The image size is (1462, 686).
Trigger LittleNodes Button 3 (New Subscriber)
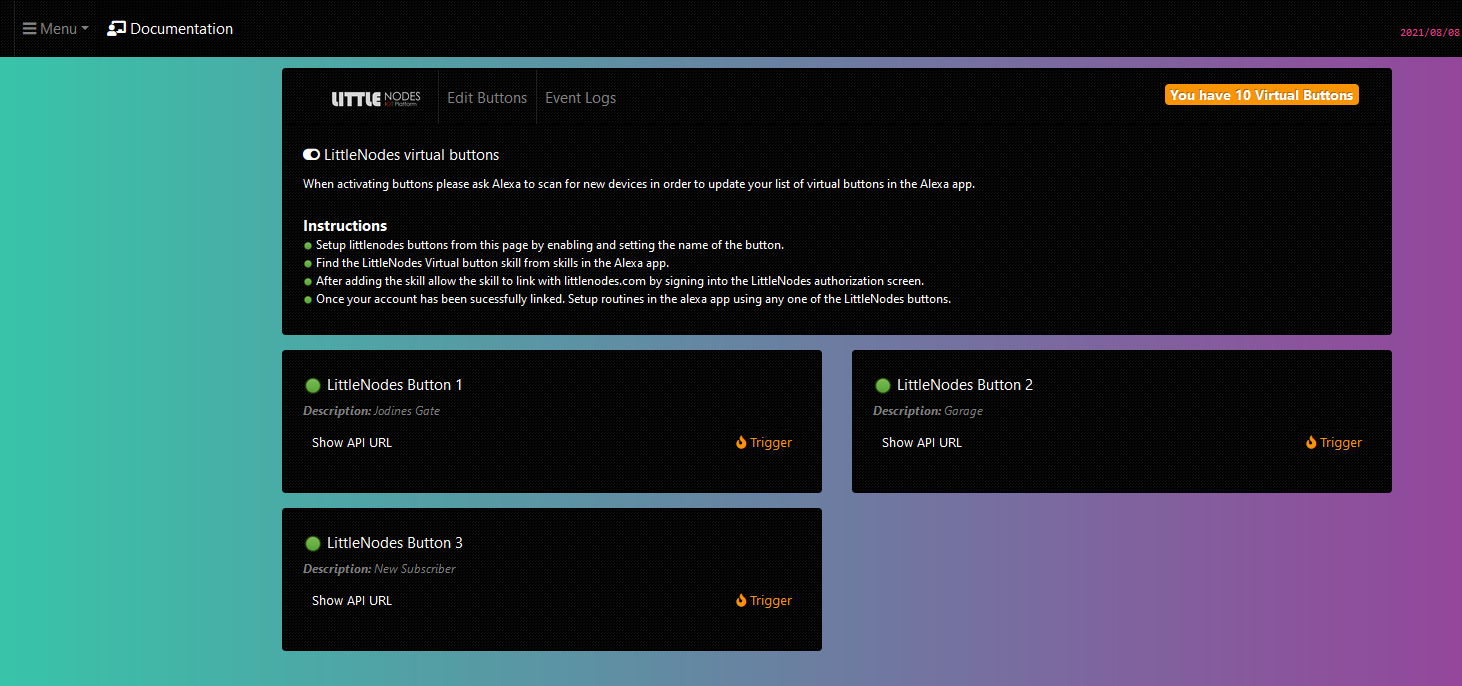tap(764, 600)
